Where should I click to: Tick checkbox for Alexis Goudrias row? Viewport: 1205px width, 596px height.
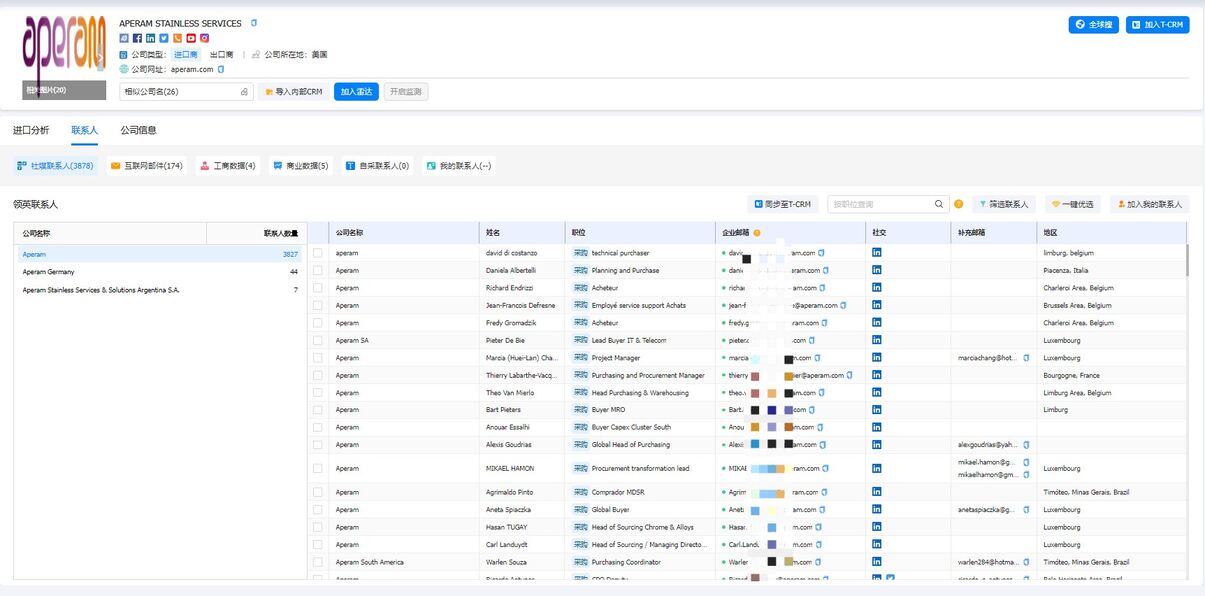pos(318,444)
